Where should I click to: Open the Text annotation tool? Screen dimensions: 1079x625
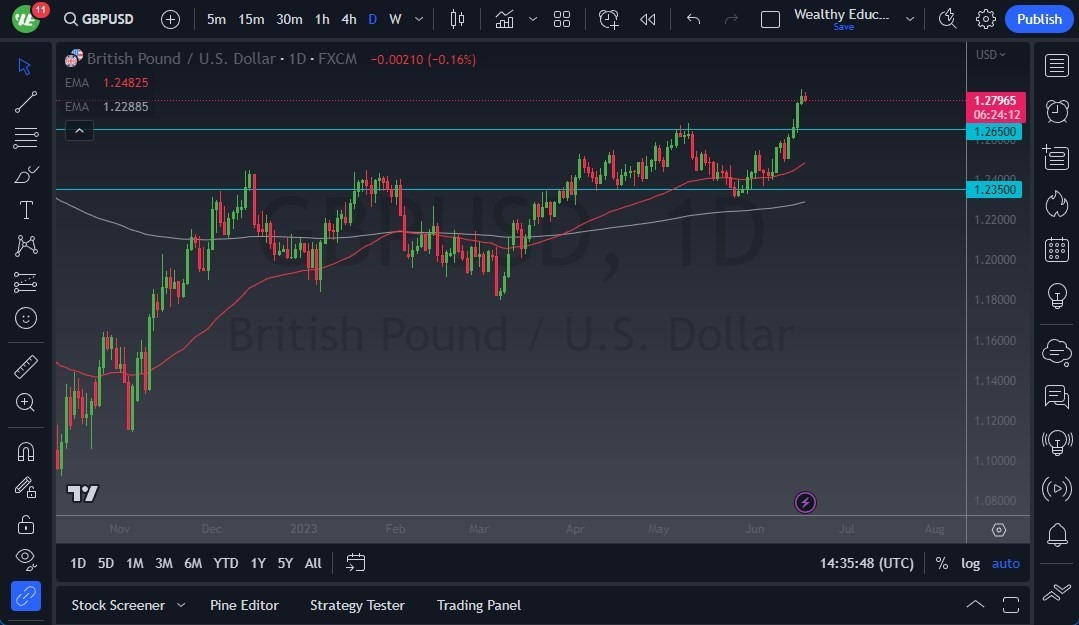[x=26, y=210]
